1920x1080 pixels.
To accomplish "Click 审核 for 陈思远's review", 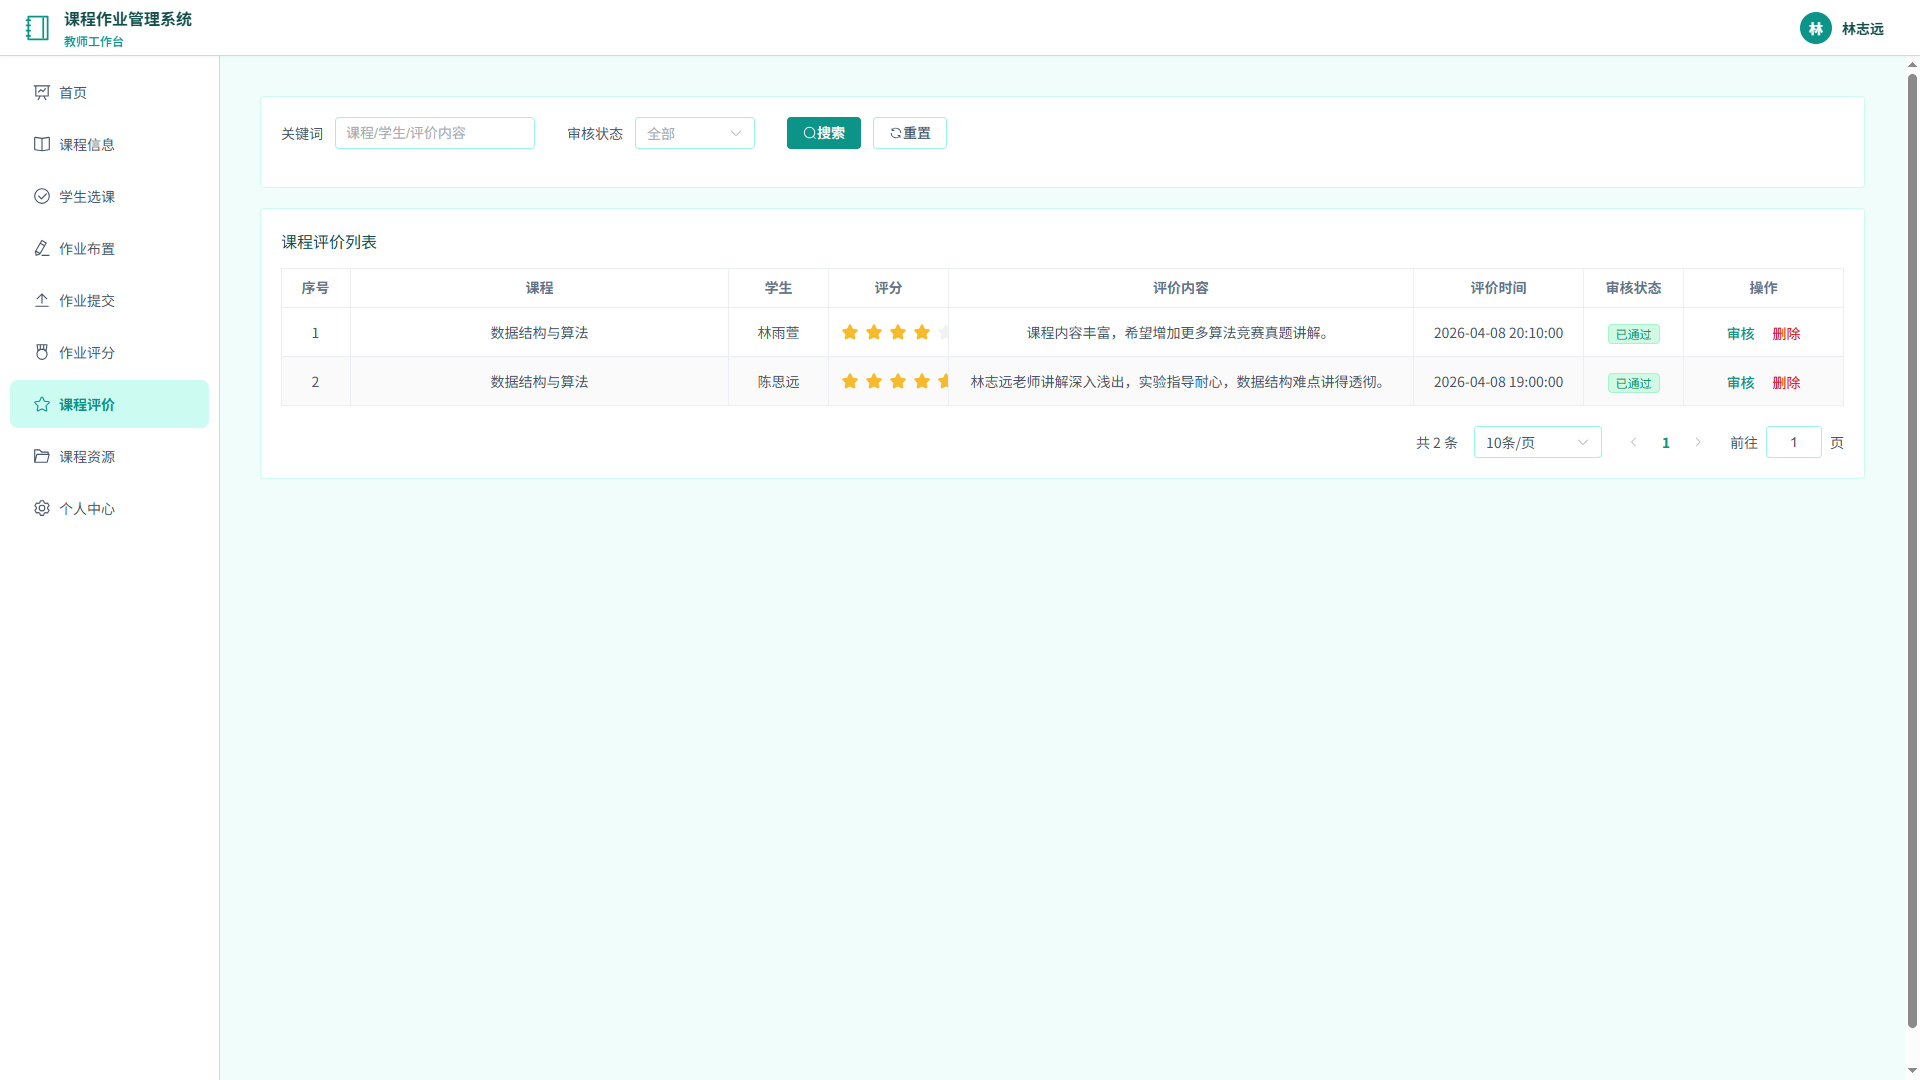I will (x=1741, y=382).
